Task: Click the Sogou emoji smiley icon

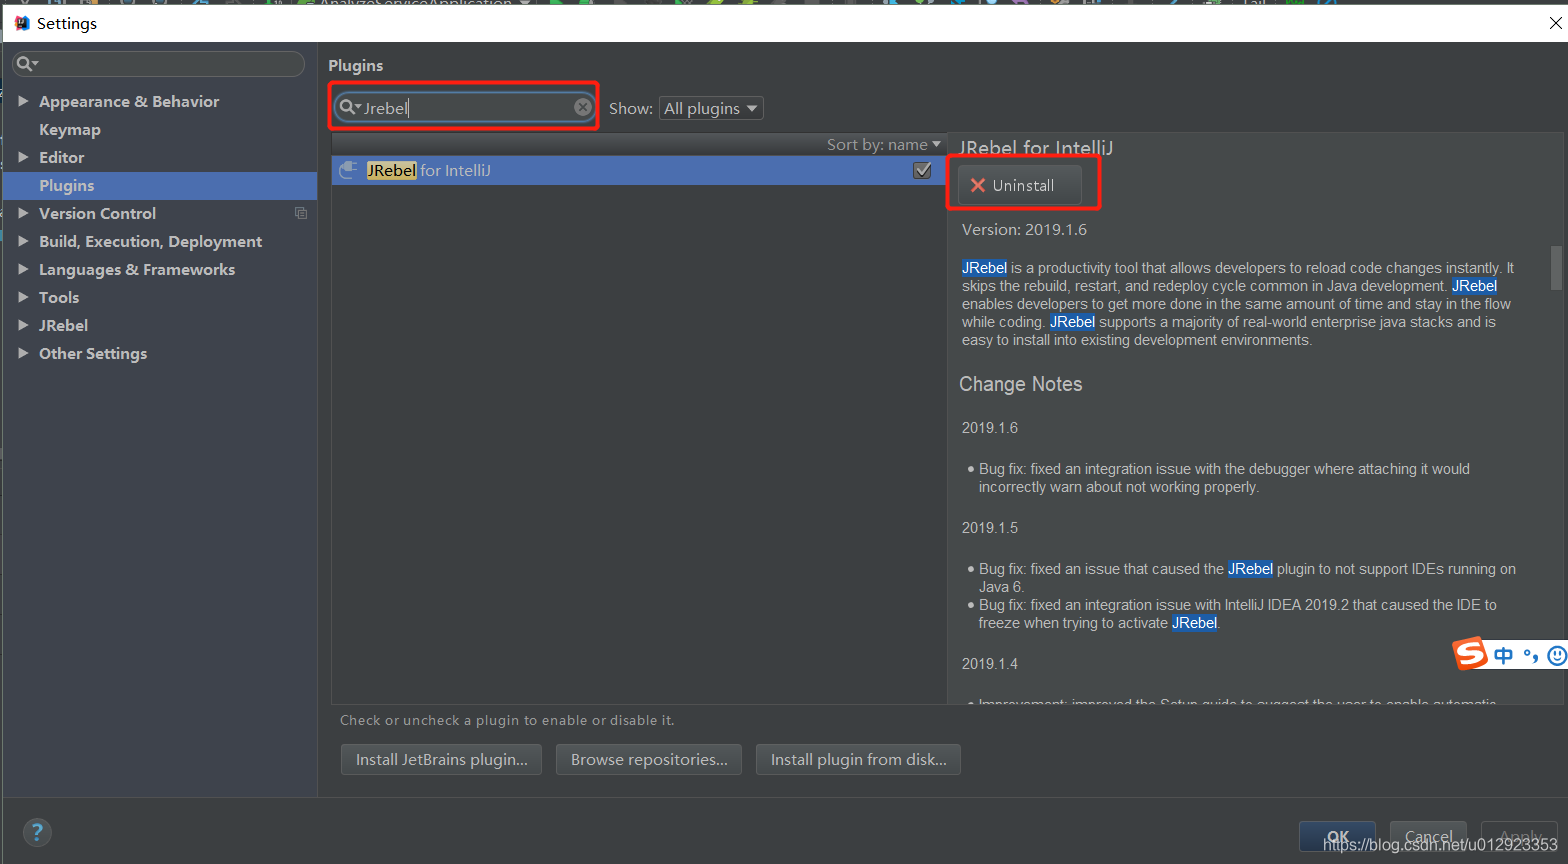Action: coord(1557,655)
